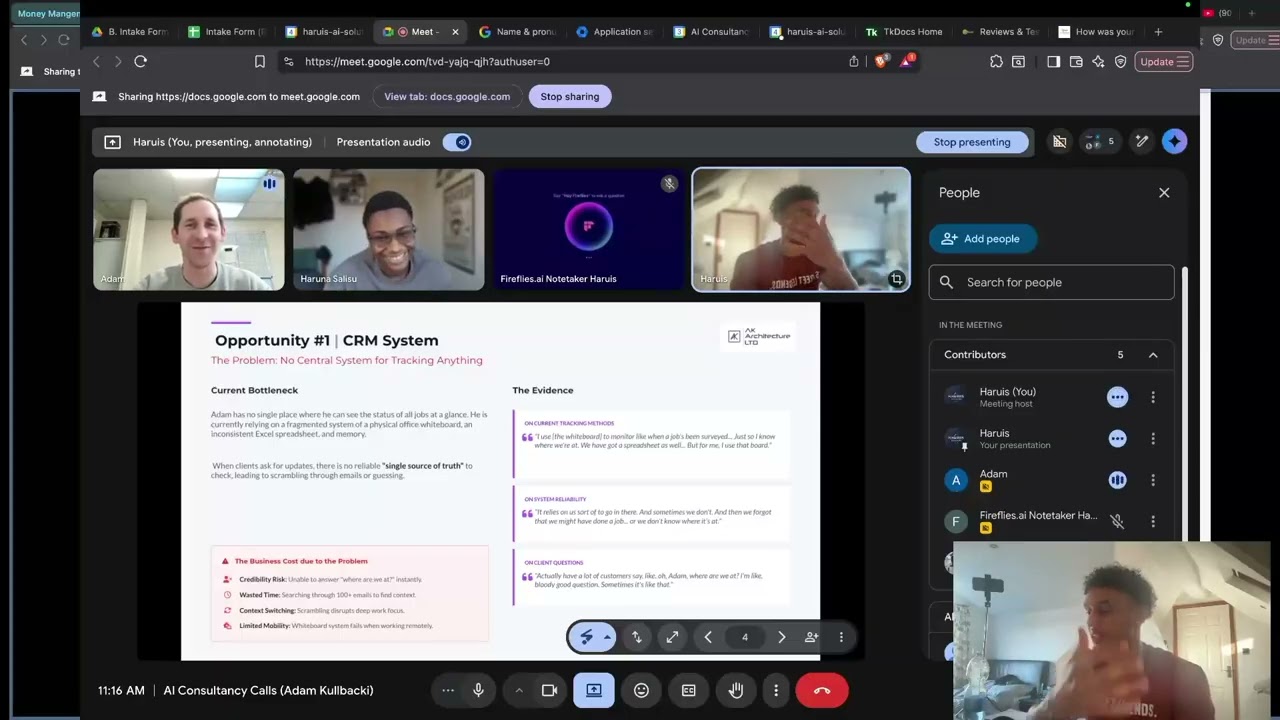
Task: Click the present screen button in call bar
Action: click(x=593, y=690)
